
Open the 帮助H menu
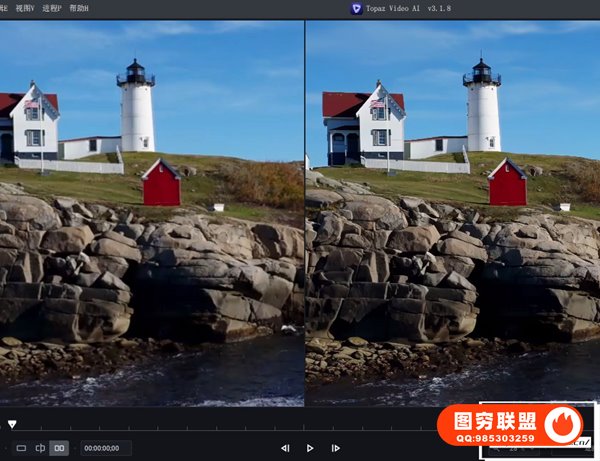79,8
